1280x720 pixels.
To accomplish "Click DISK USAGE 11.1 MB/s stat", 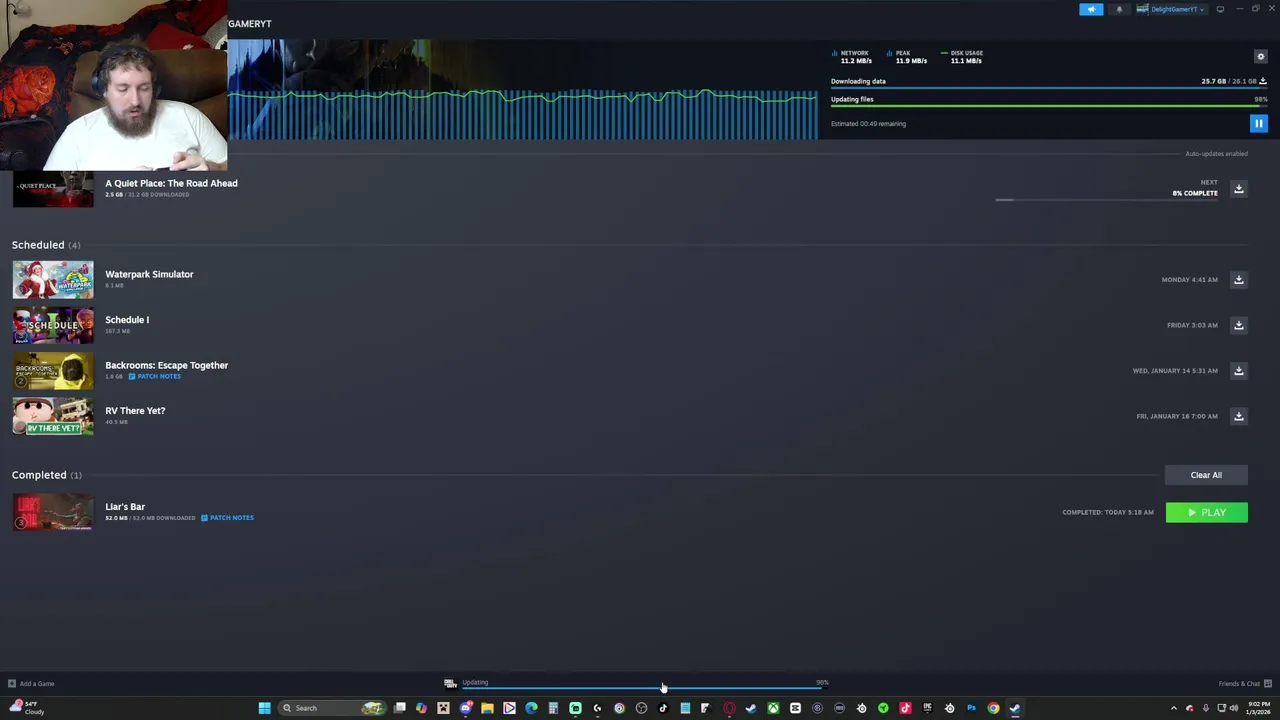I will 964,57.
